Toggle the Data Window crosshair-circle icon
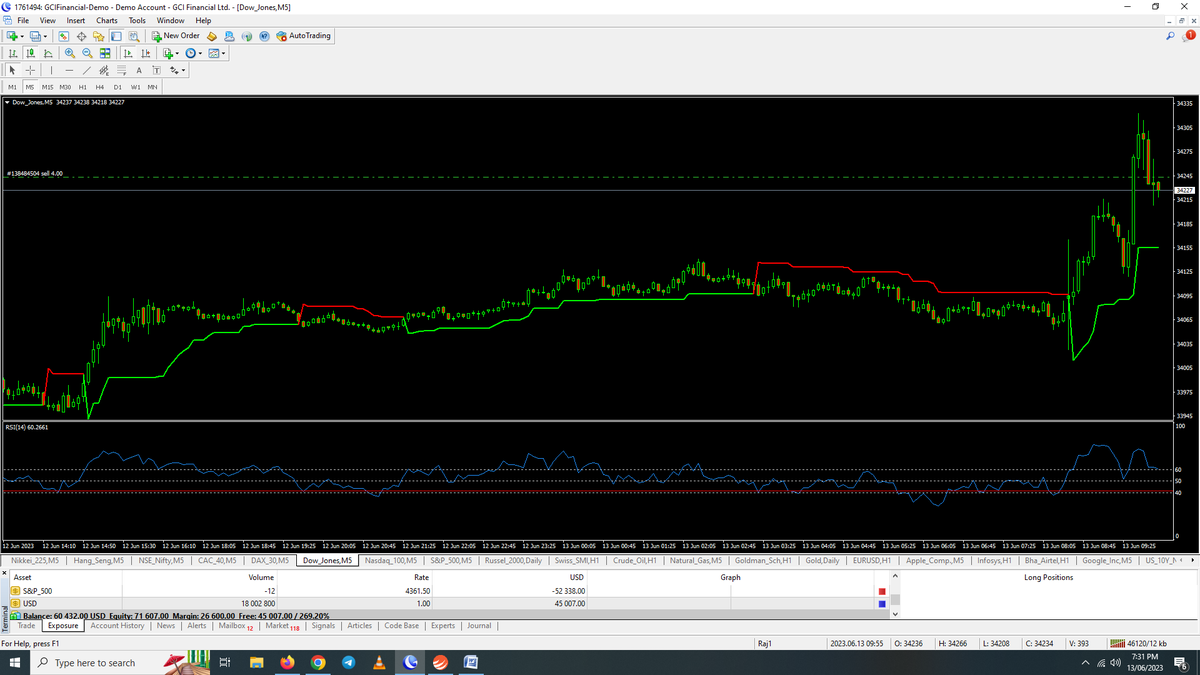1200x675 pixels. pos(82,36)
